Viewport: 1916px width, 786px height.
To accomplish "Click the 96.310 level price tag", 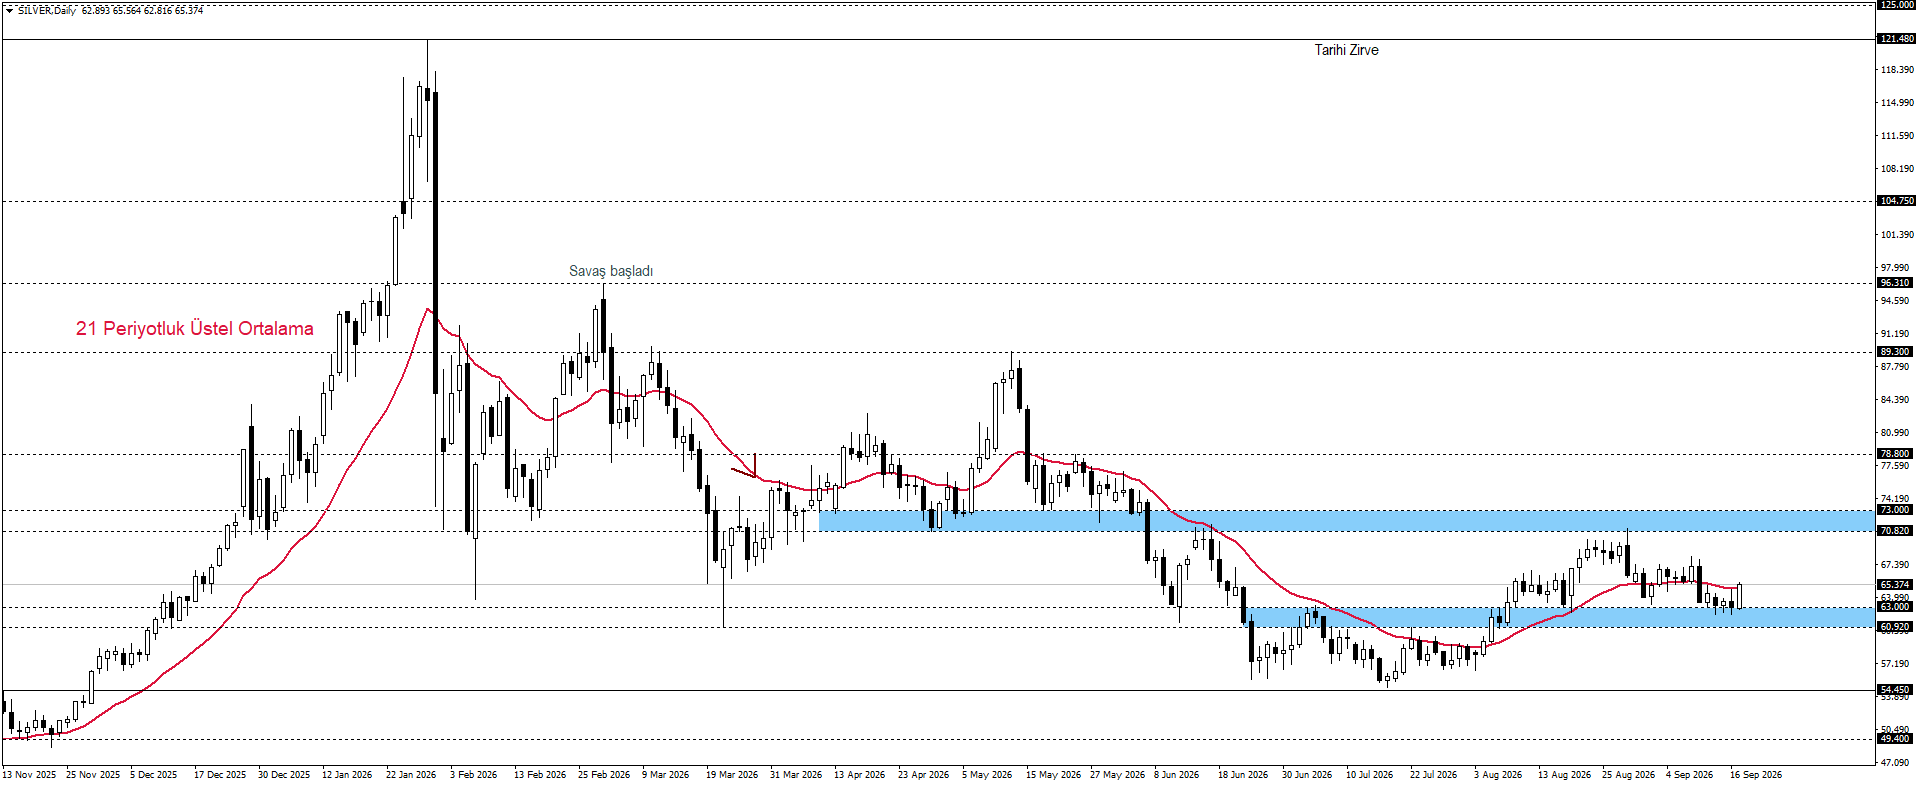I will click(1895, 283).
